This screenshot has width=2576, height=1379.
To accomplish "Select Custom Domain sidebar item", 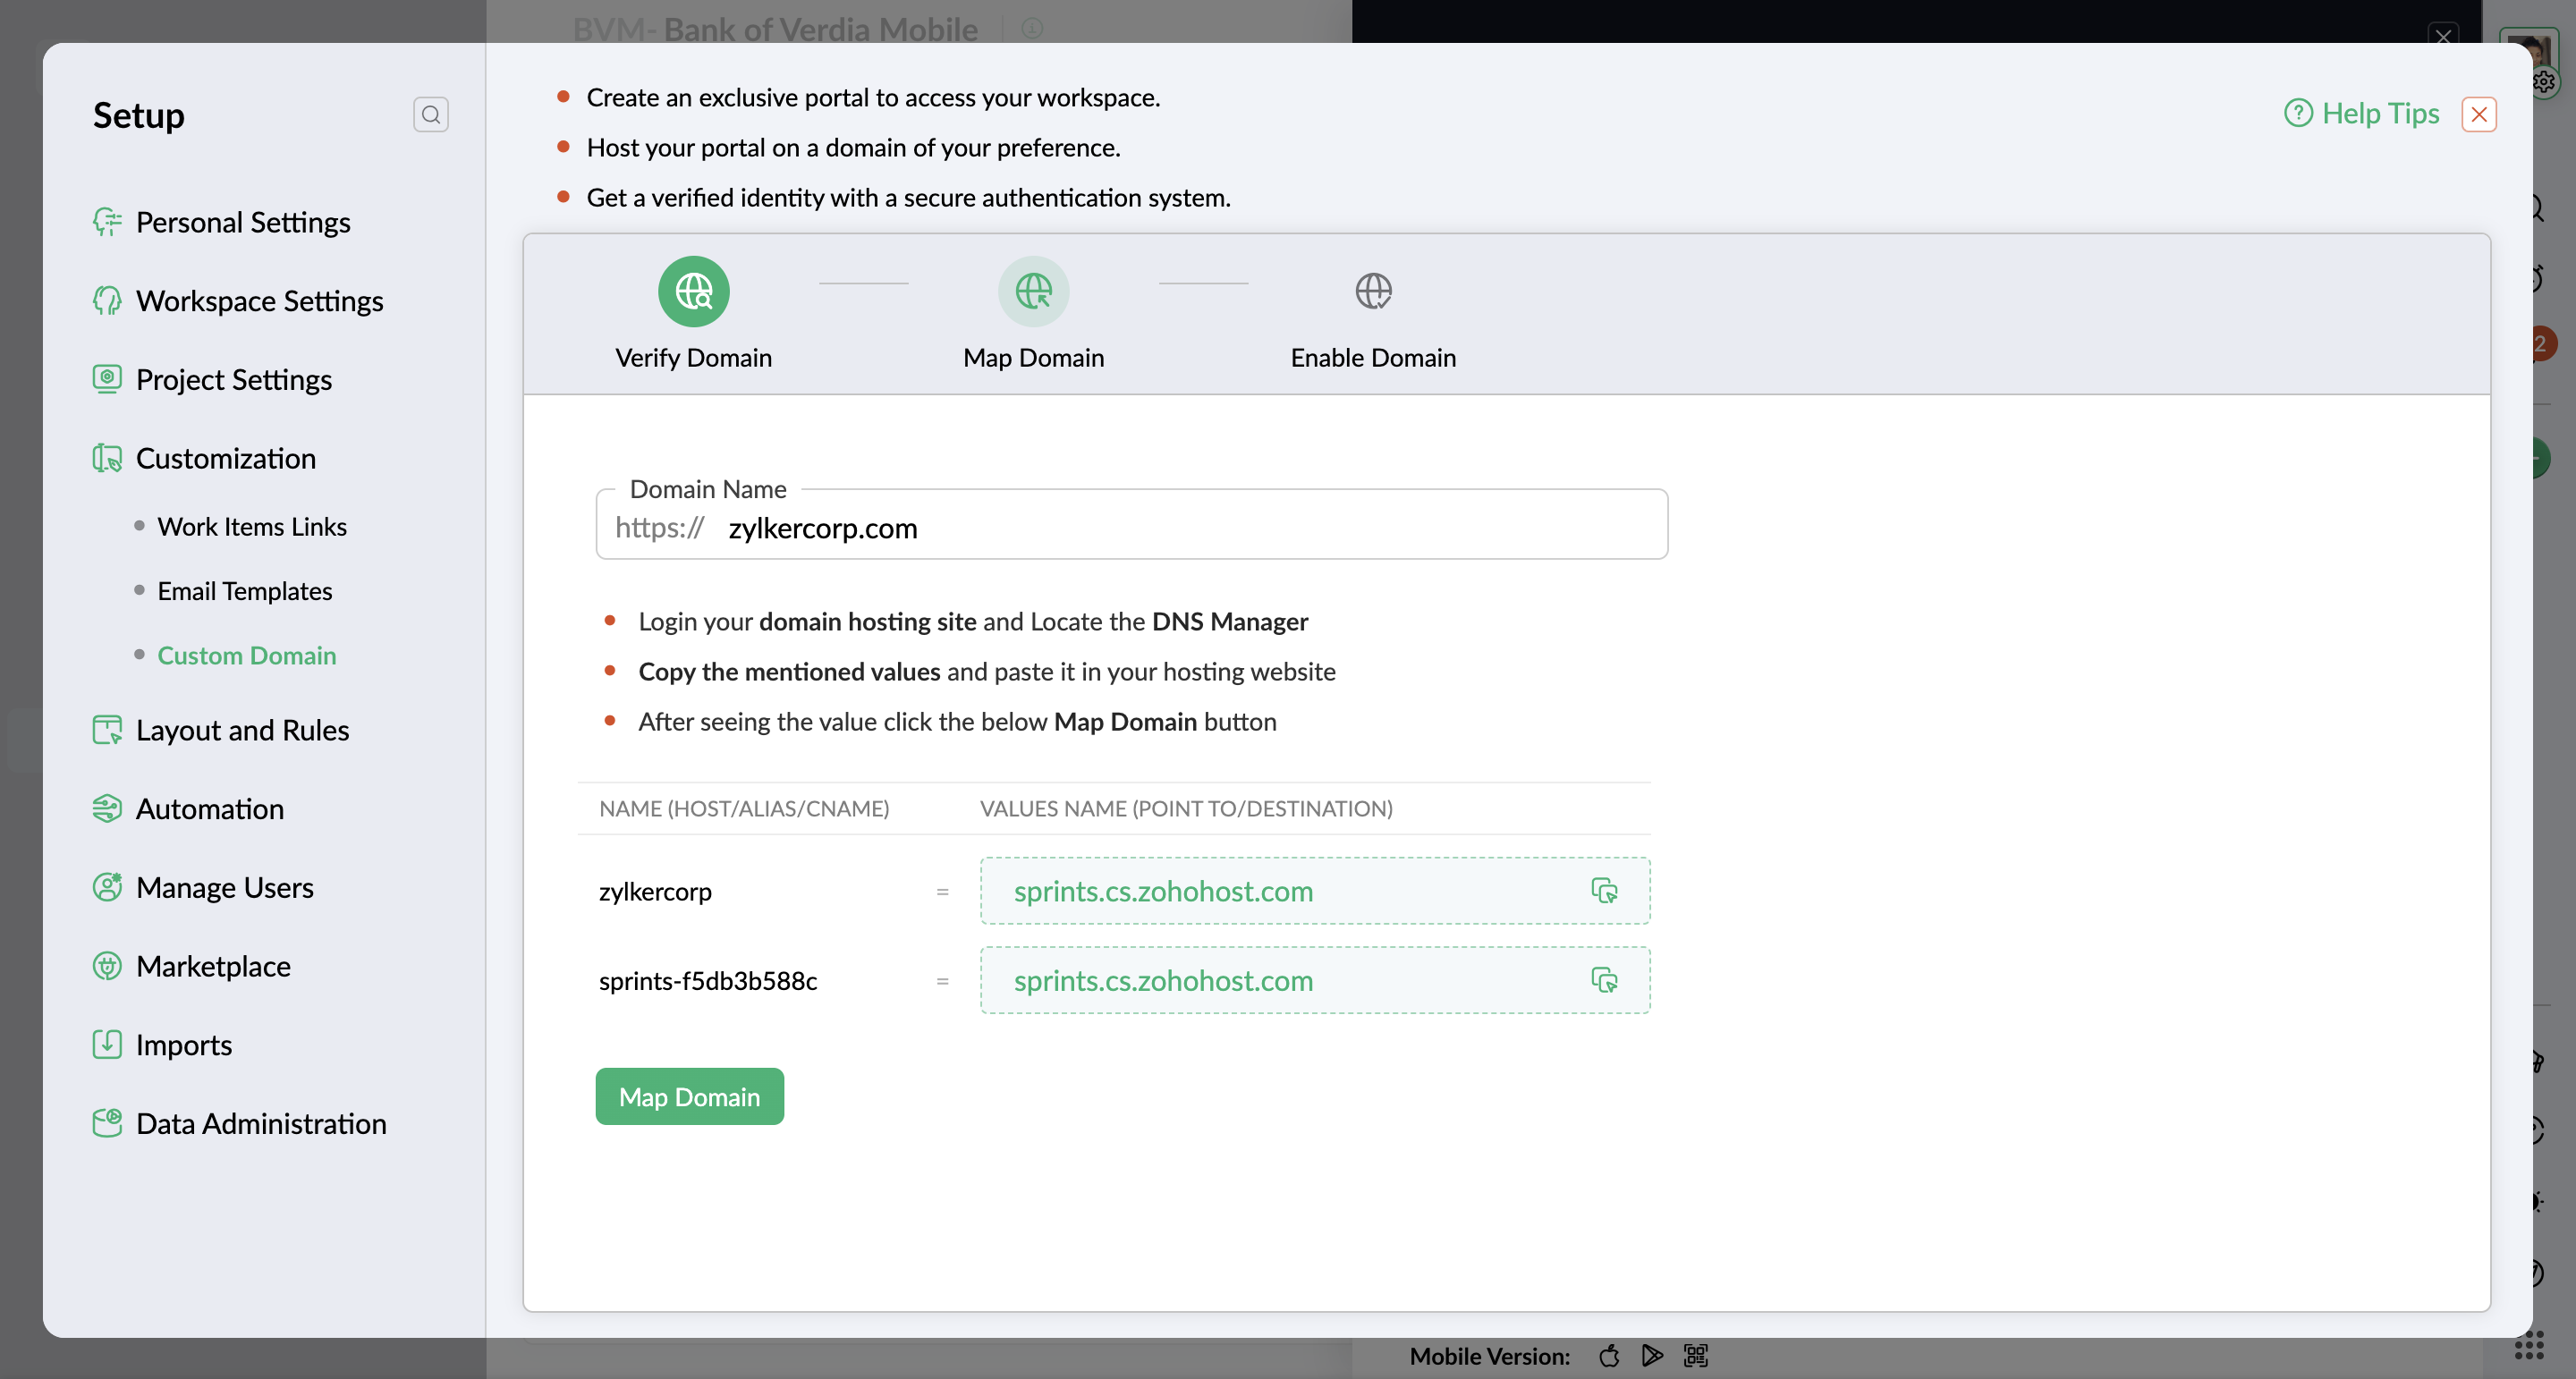I will point(247,655).
